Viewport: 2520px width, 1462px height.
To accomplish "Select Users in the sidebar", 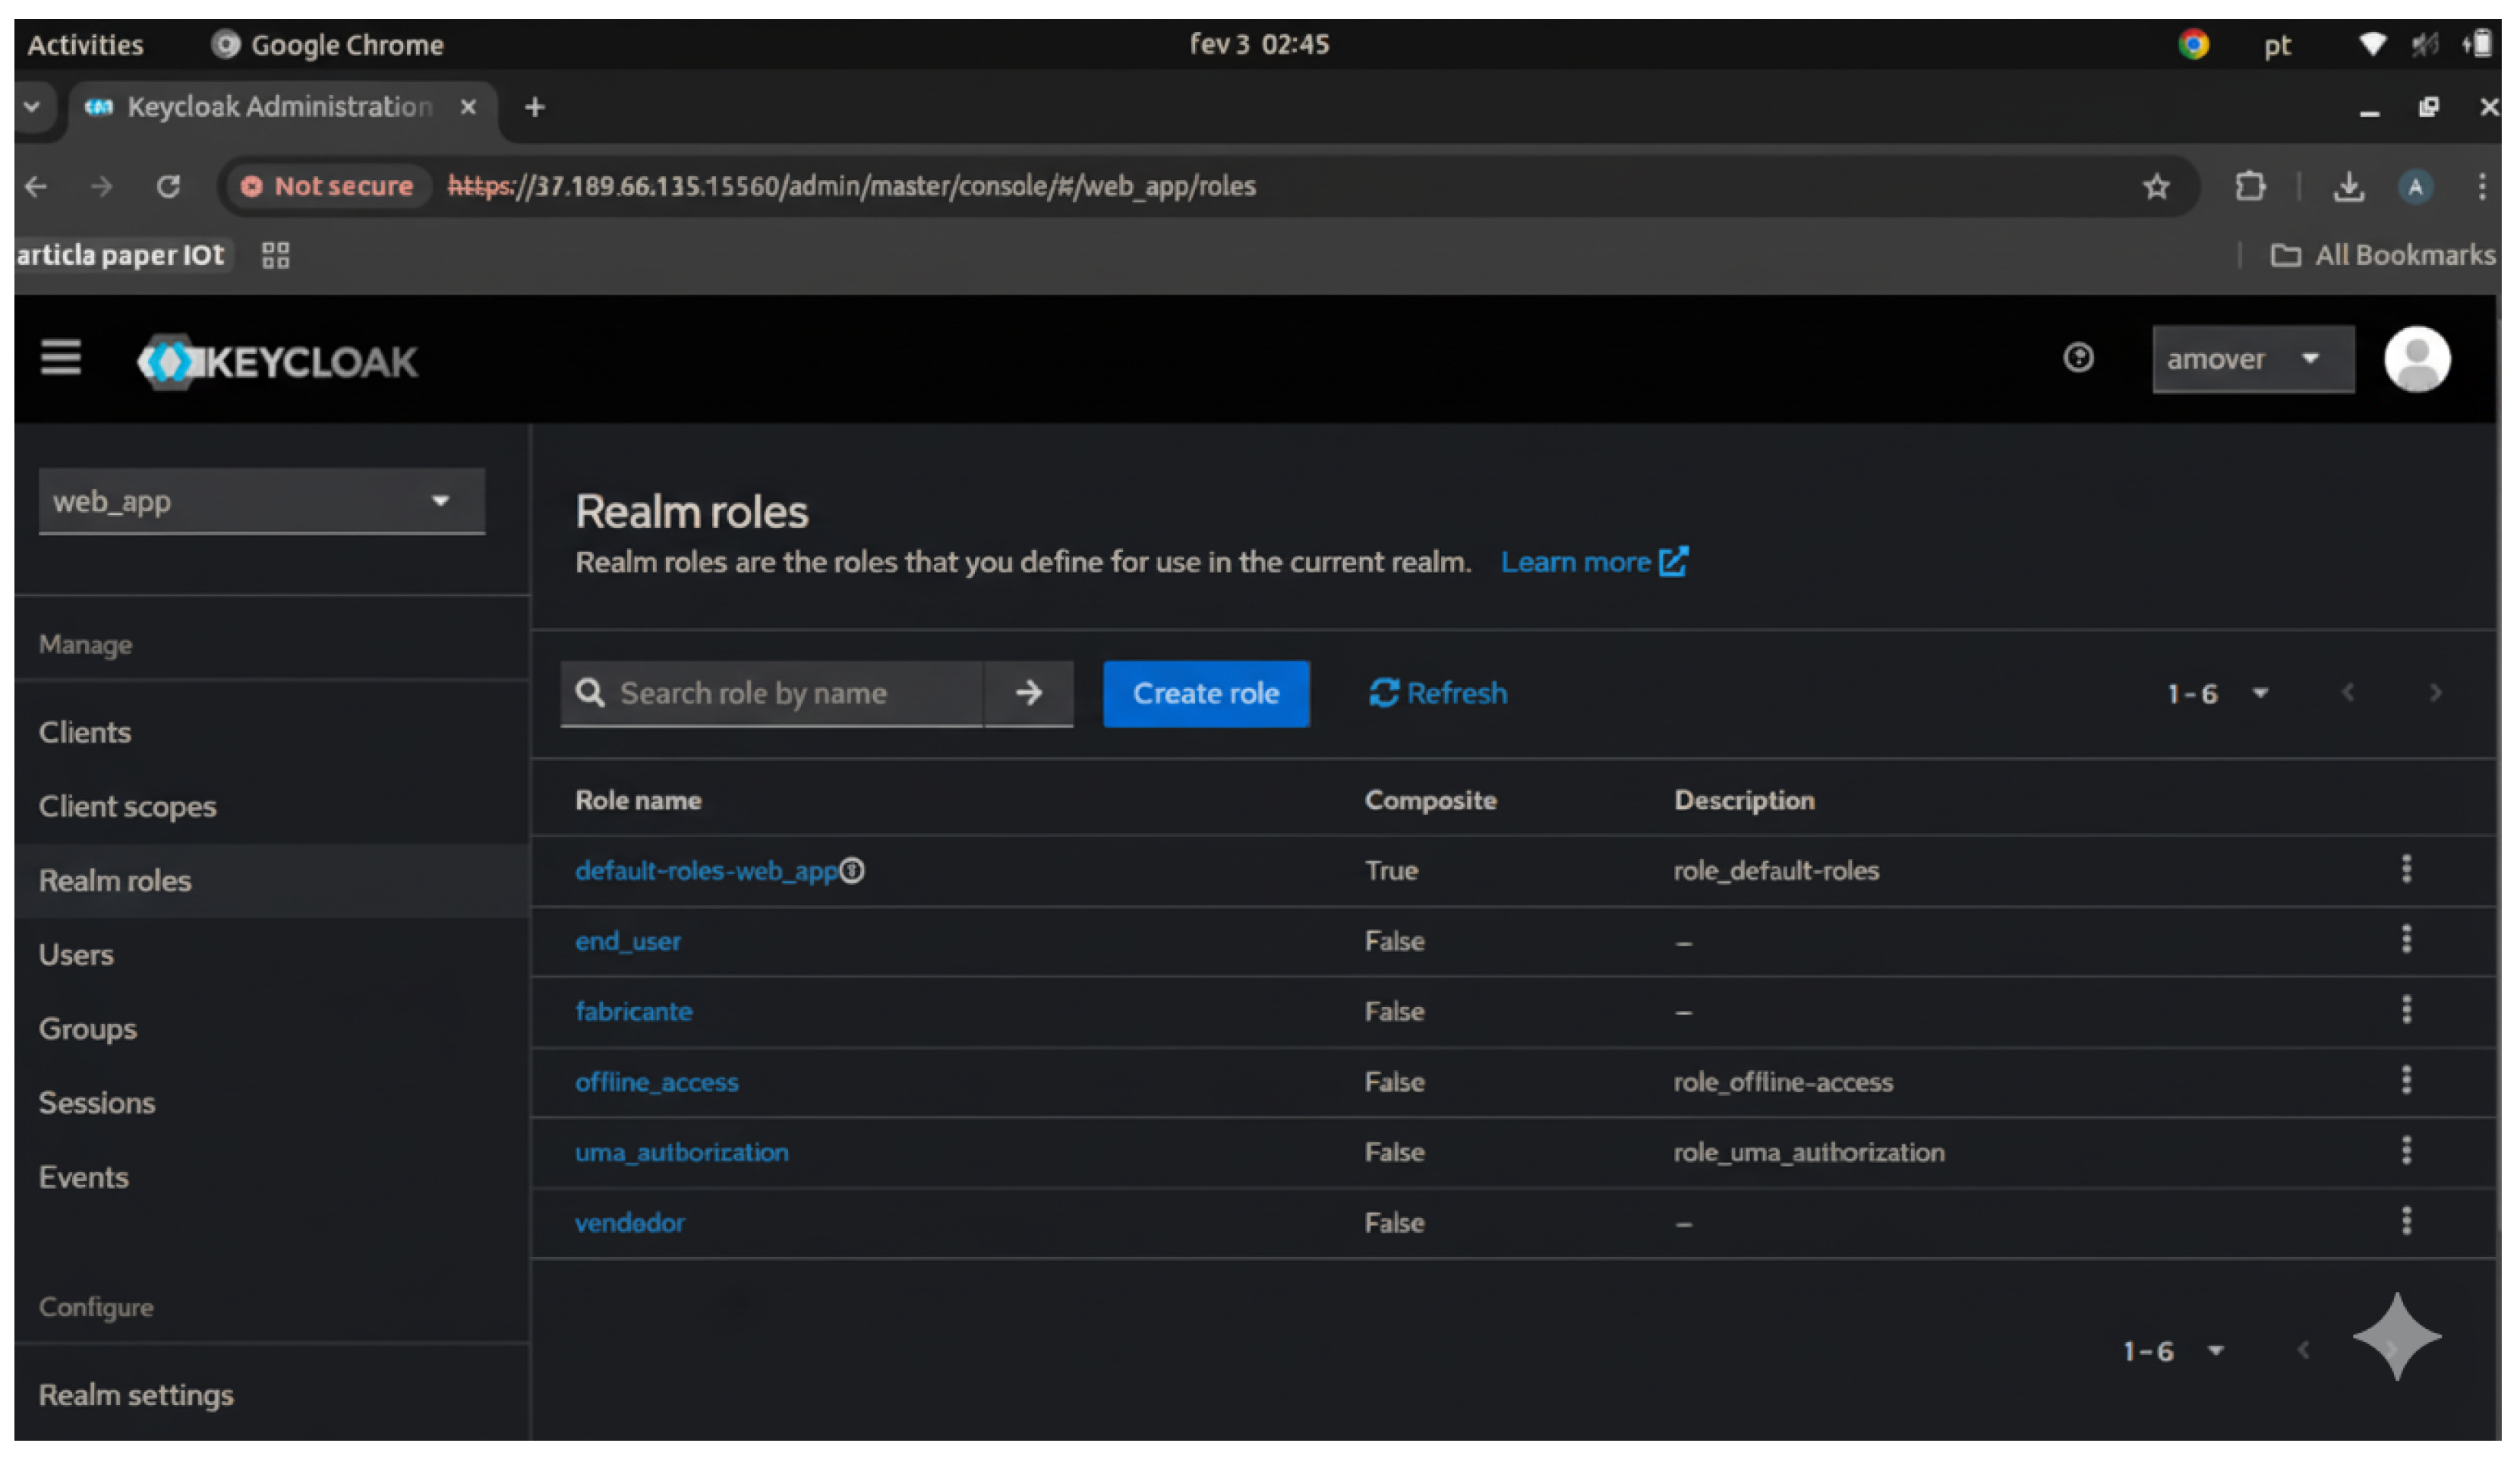I will pos(76,954).
